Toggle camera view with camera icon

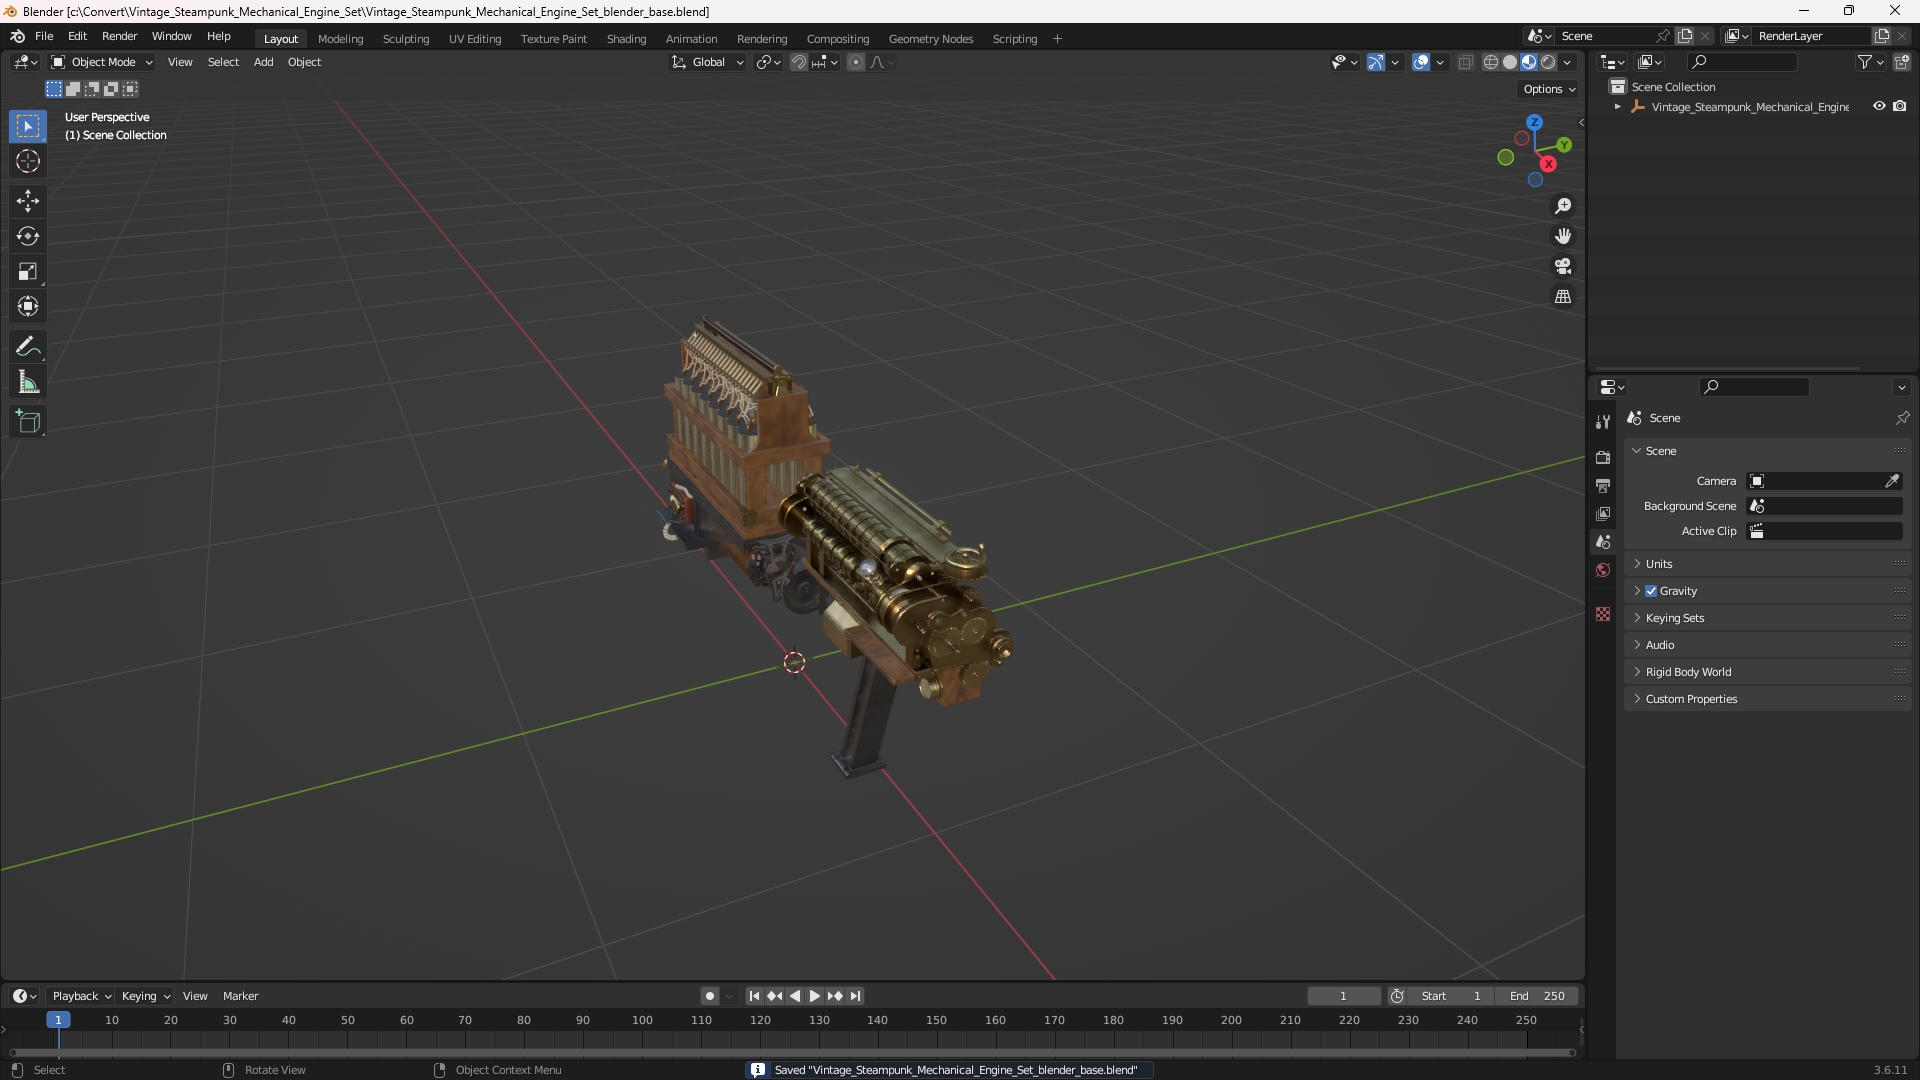tap(1563, 266)
